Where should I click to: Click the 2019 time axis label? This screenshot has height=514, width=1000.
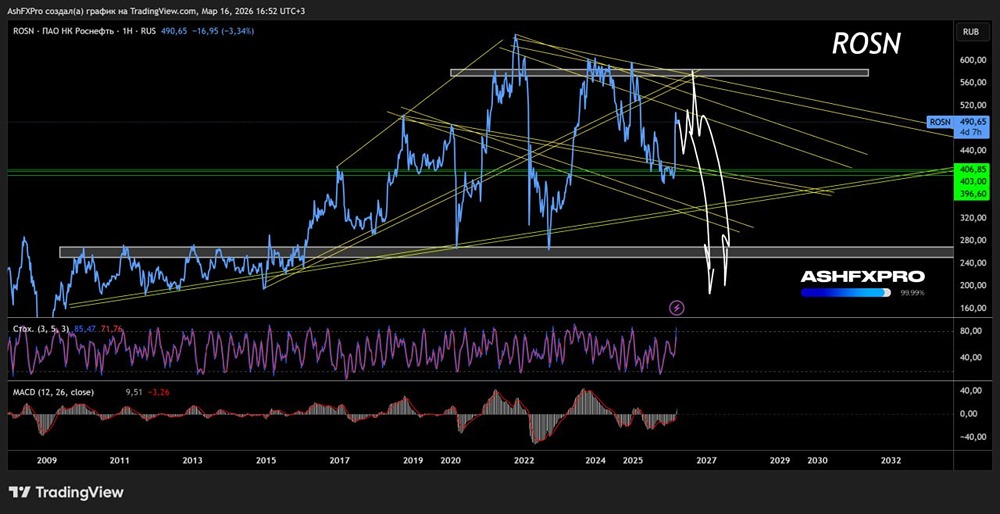(413, 460)
